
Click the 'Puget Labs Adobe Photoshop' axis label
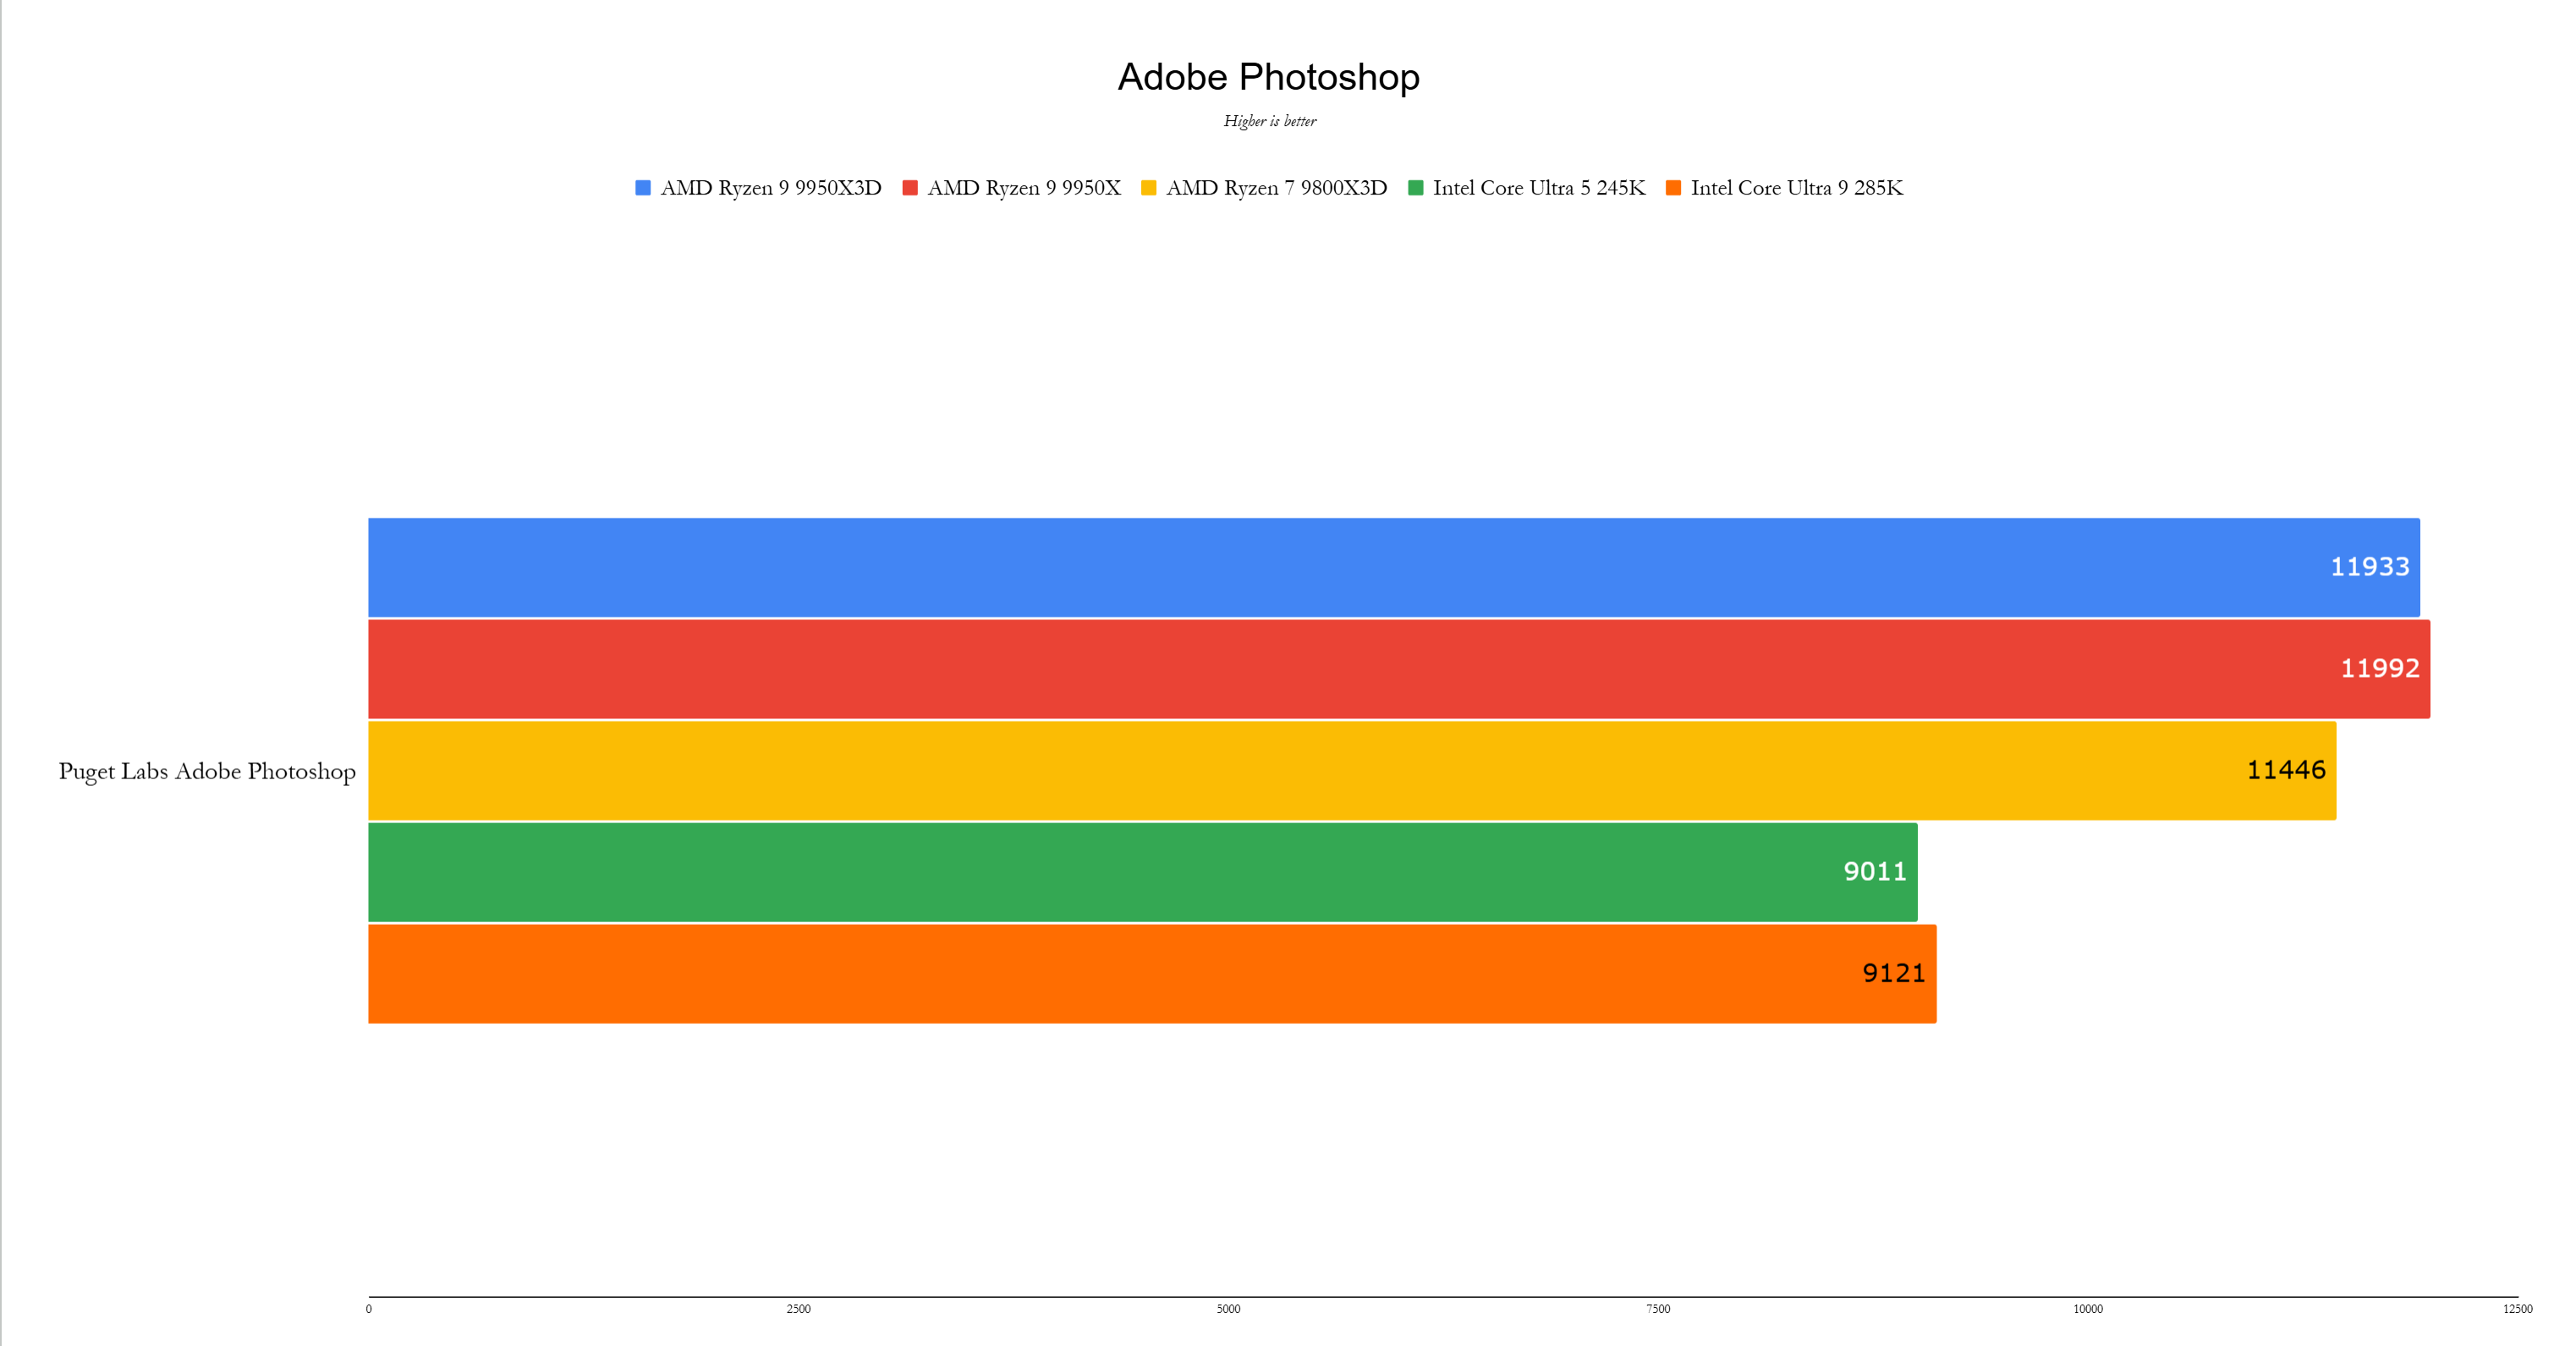207,771
